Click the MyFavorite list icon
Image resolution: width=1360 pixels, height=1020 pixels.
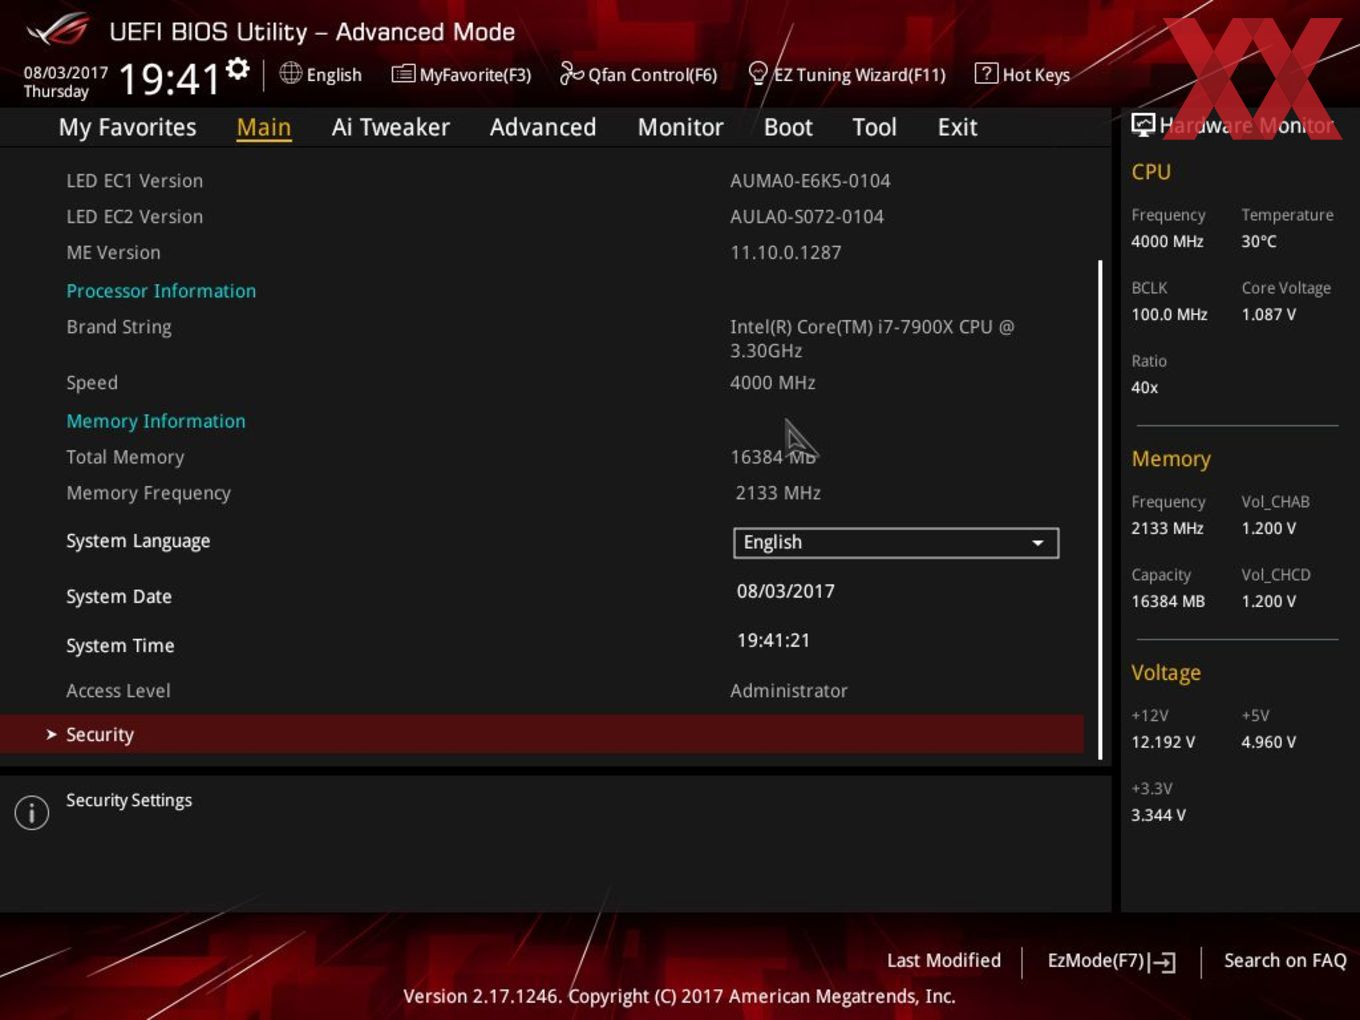coord(403,74)
